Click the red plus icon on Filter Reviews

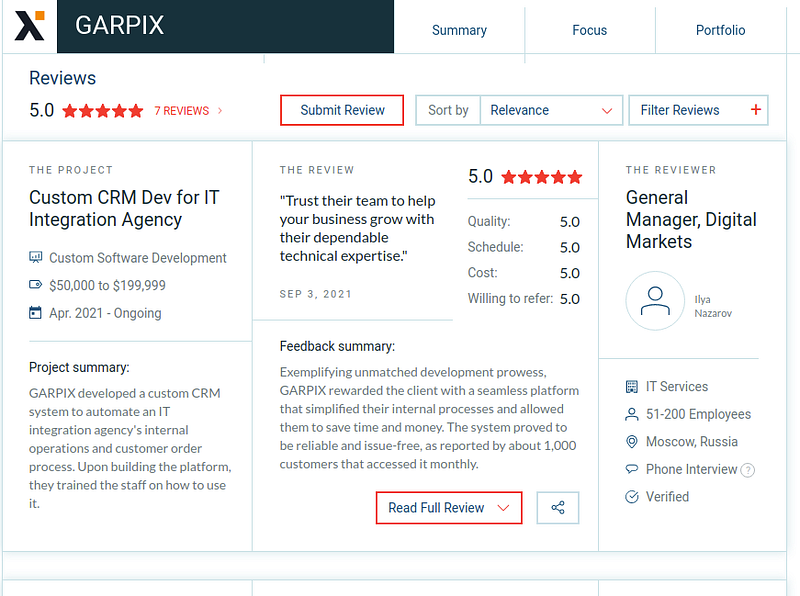(x=755, y=110)
